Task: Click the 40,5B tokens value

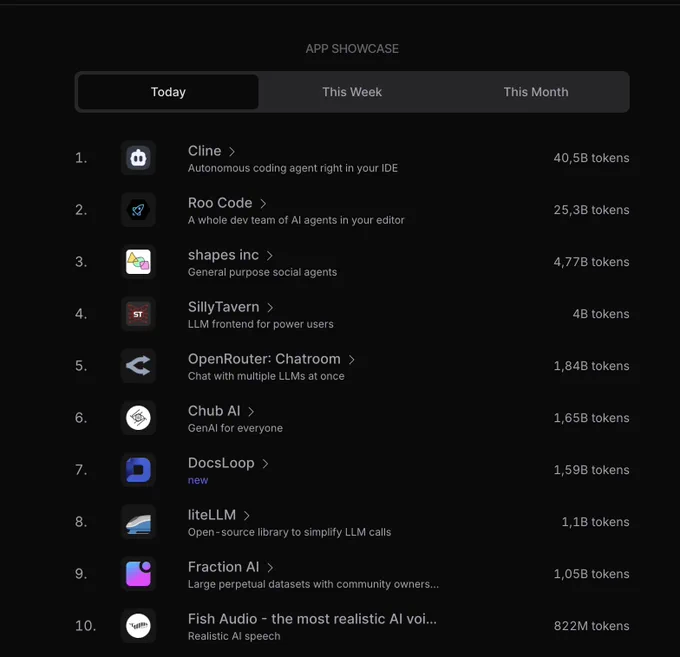Action: 591,158
